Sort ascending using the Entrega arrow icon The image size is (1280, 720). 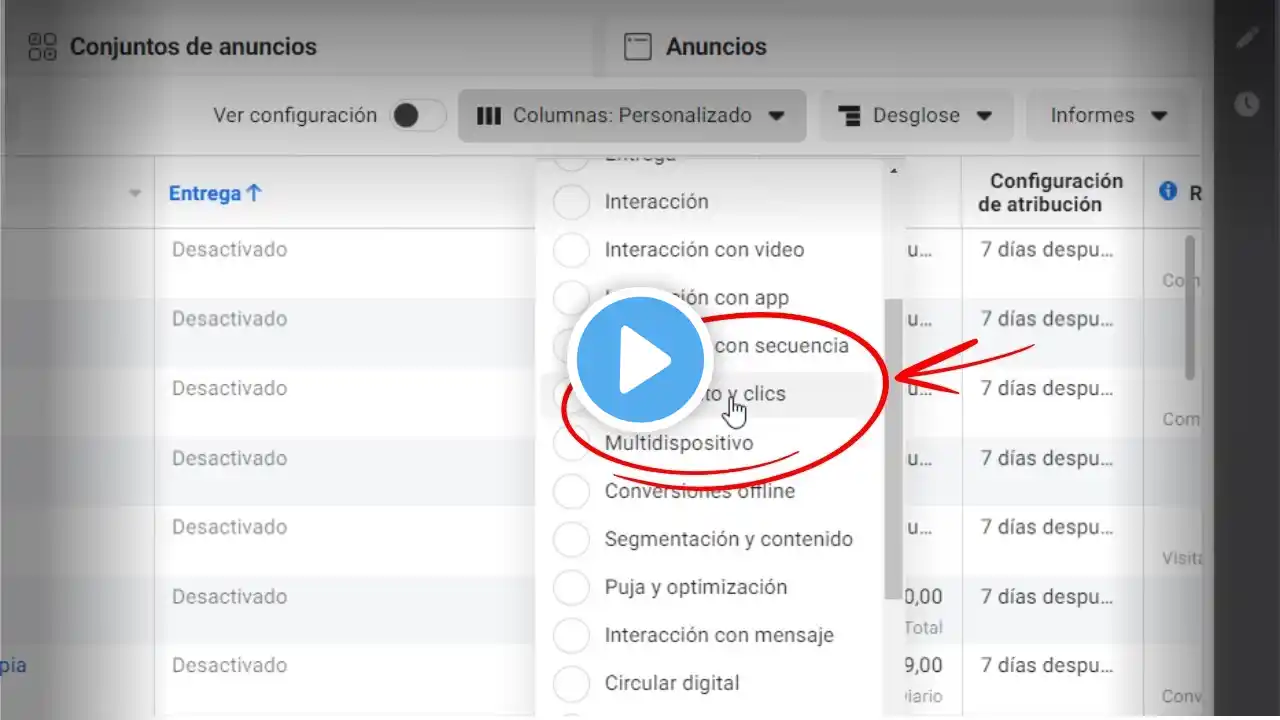tap(254, 194)
